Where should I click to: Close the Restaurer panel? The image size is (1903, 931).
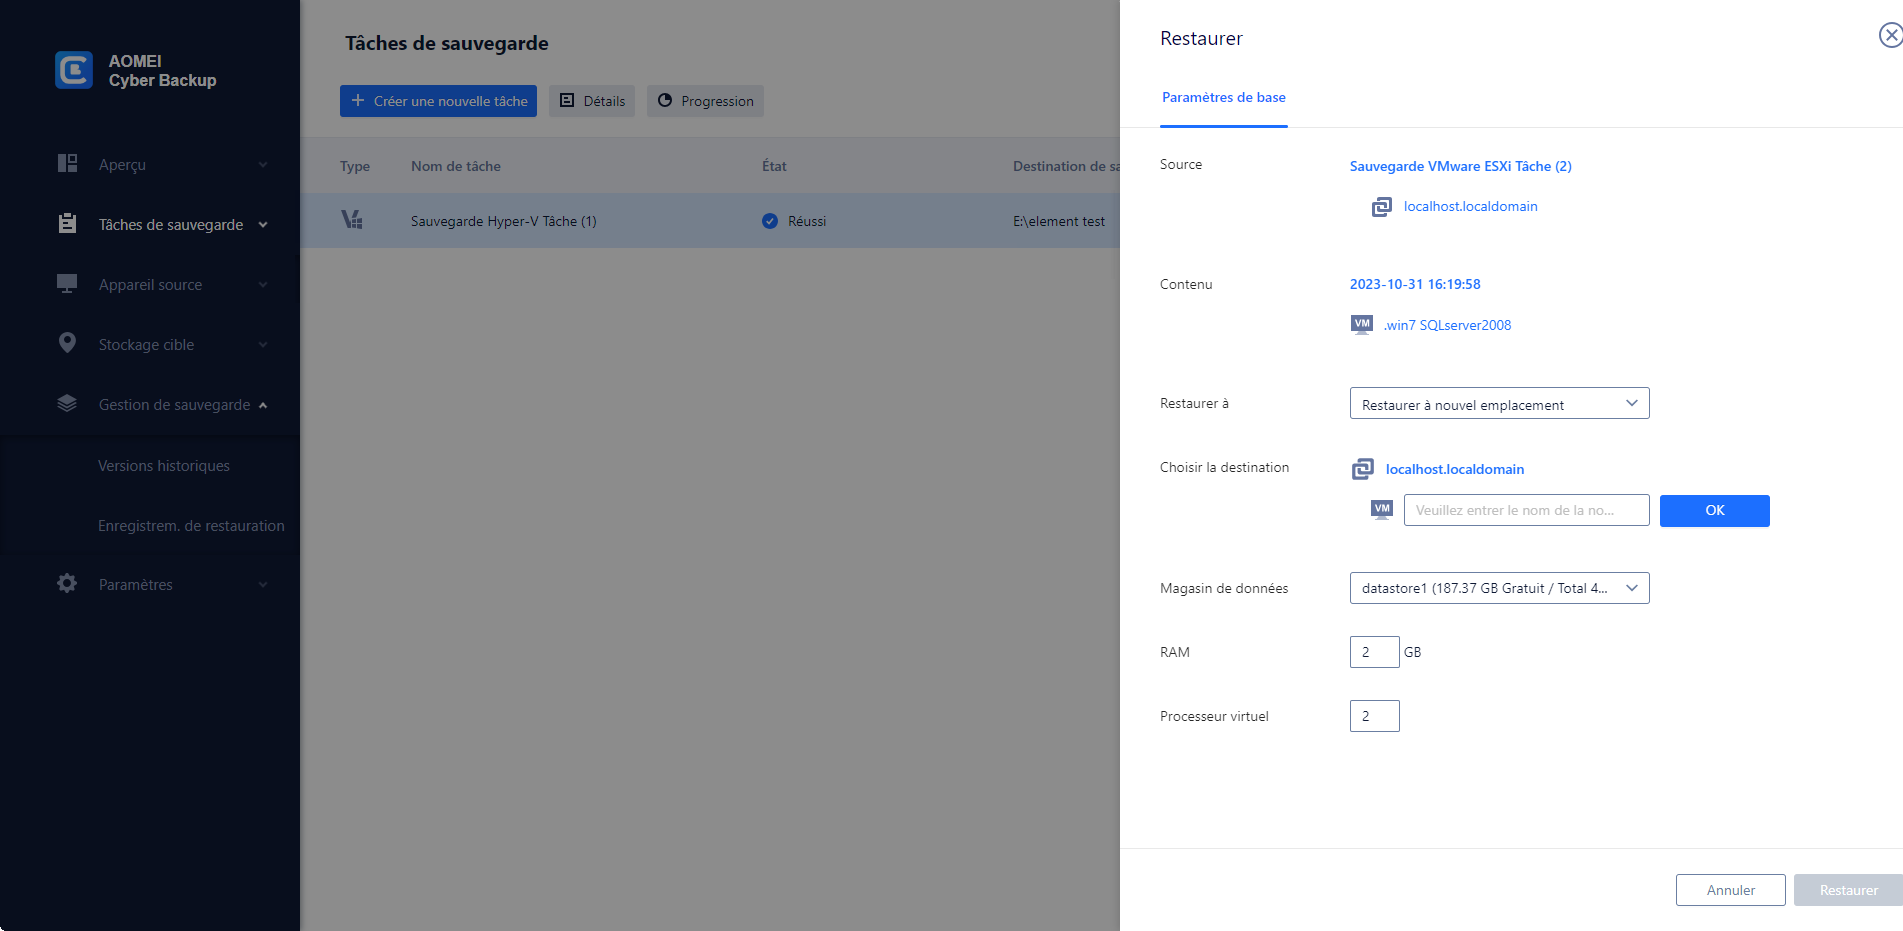pos(1889,36)
